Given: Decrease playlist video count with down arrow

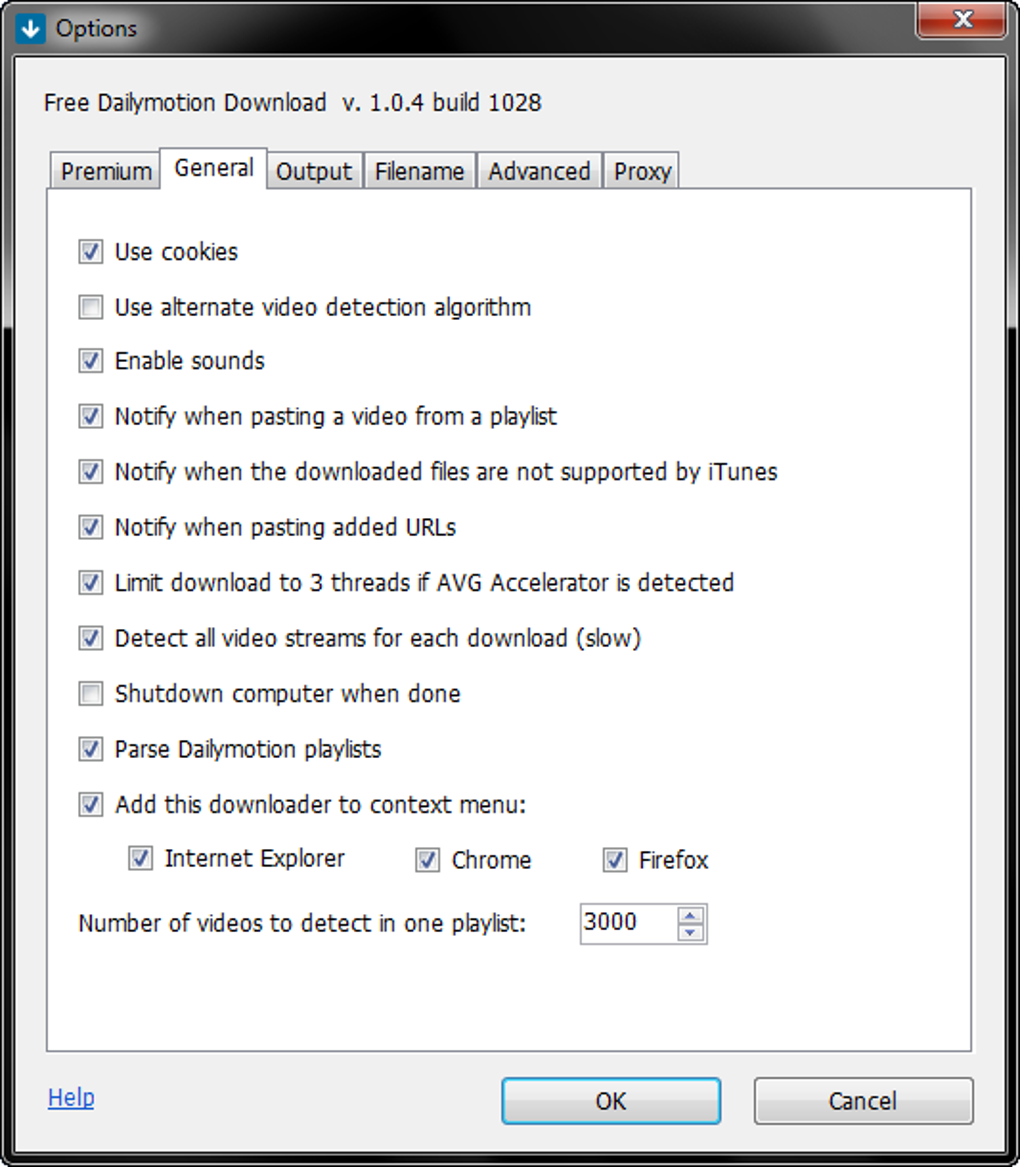Looking at the screenshot, I should (691, 932).
